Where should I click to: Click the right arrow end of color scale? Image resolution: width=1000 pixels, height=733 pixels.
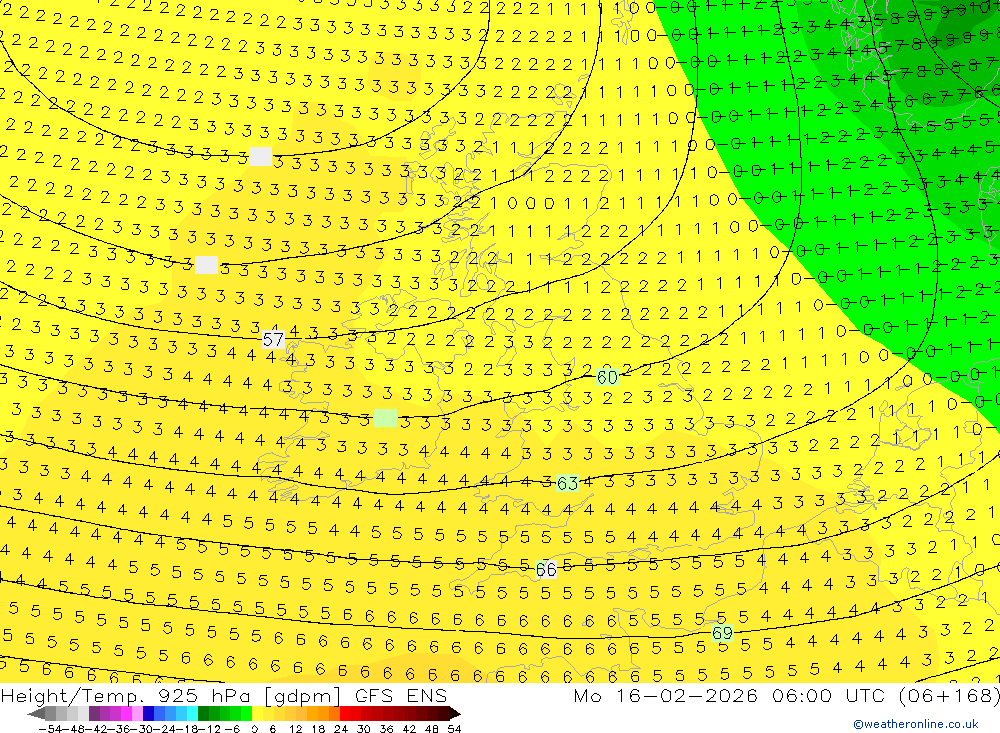pyautogui.click(x=455, y=713)
